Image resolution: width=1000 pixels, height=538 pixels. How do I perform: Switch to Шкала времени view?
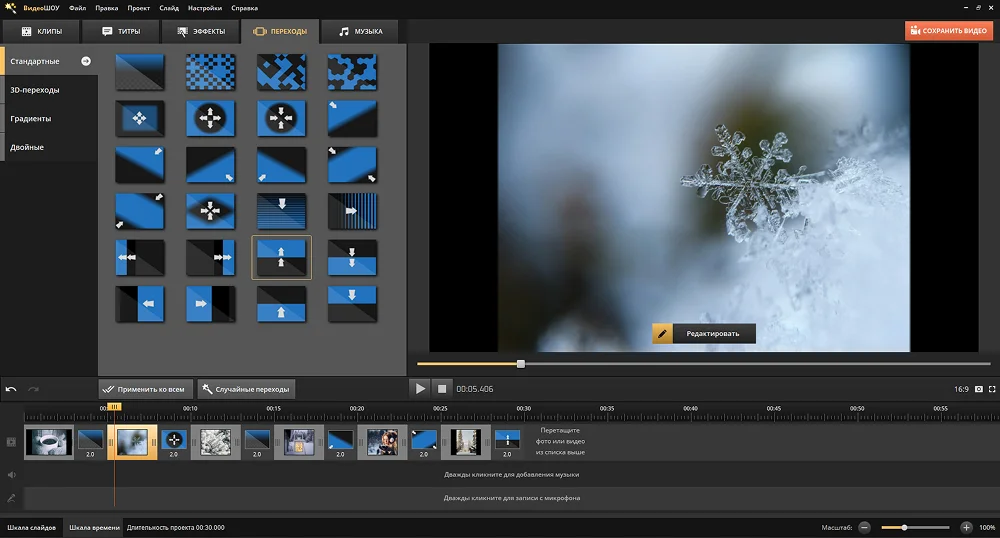(94, 527)
